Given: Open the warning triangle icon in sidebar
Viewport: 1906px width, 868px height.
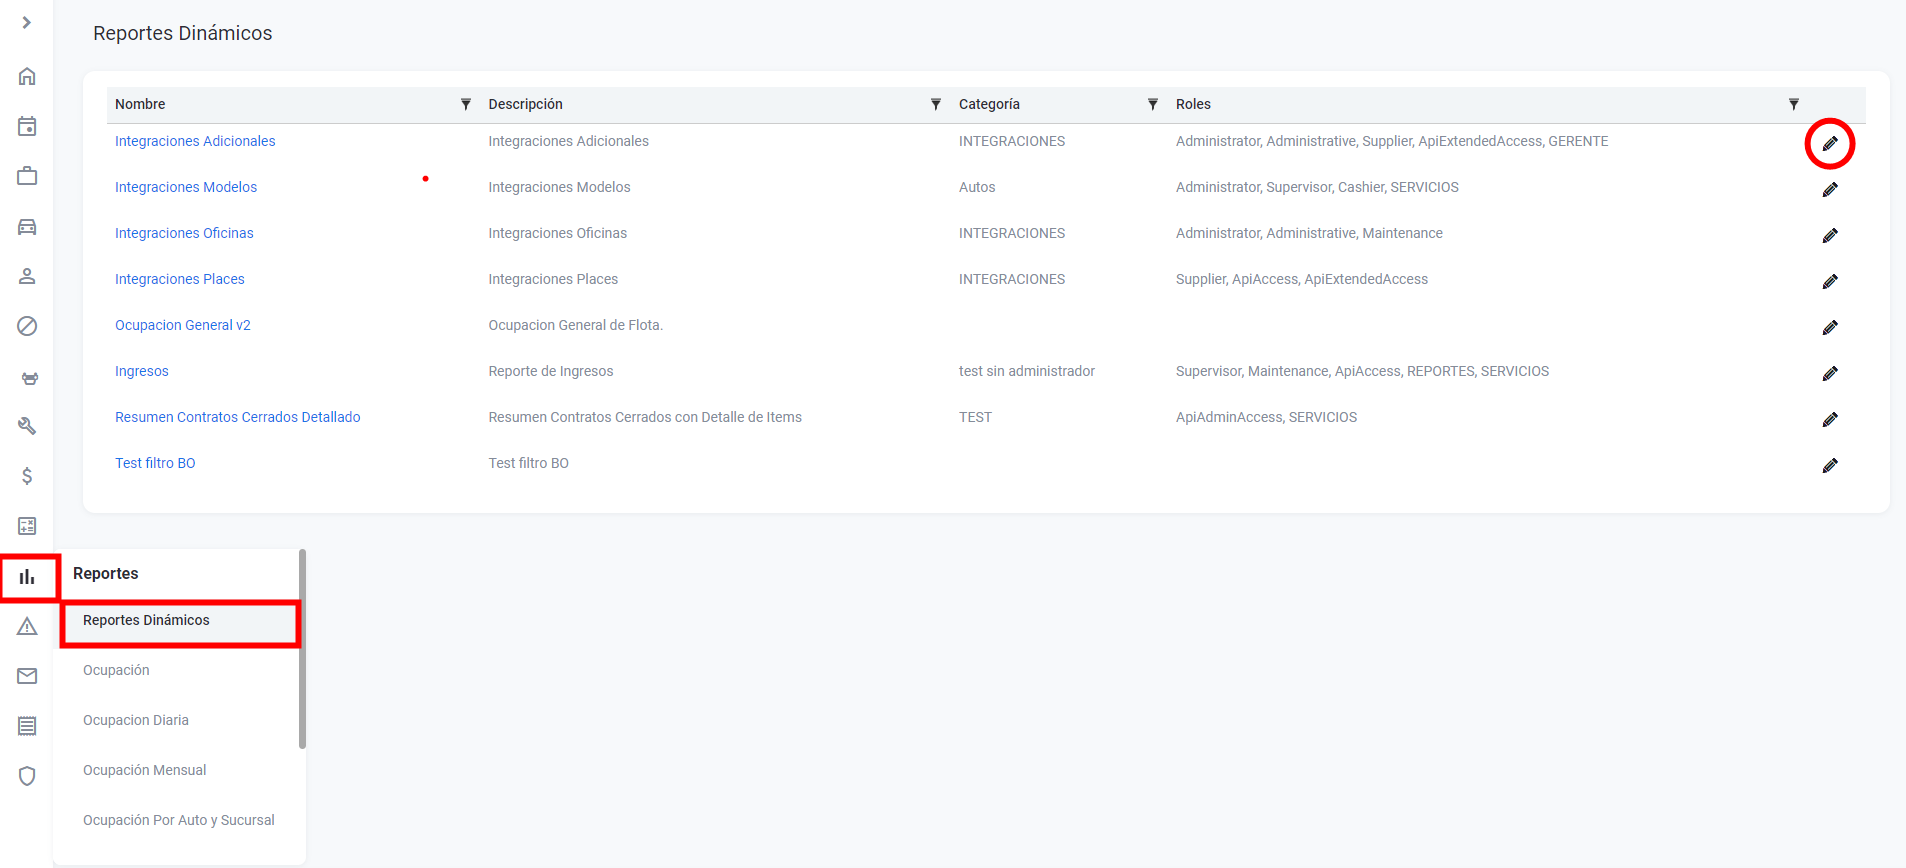Looking at the screenshot, I should [27, 627].
